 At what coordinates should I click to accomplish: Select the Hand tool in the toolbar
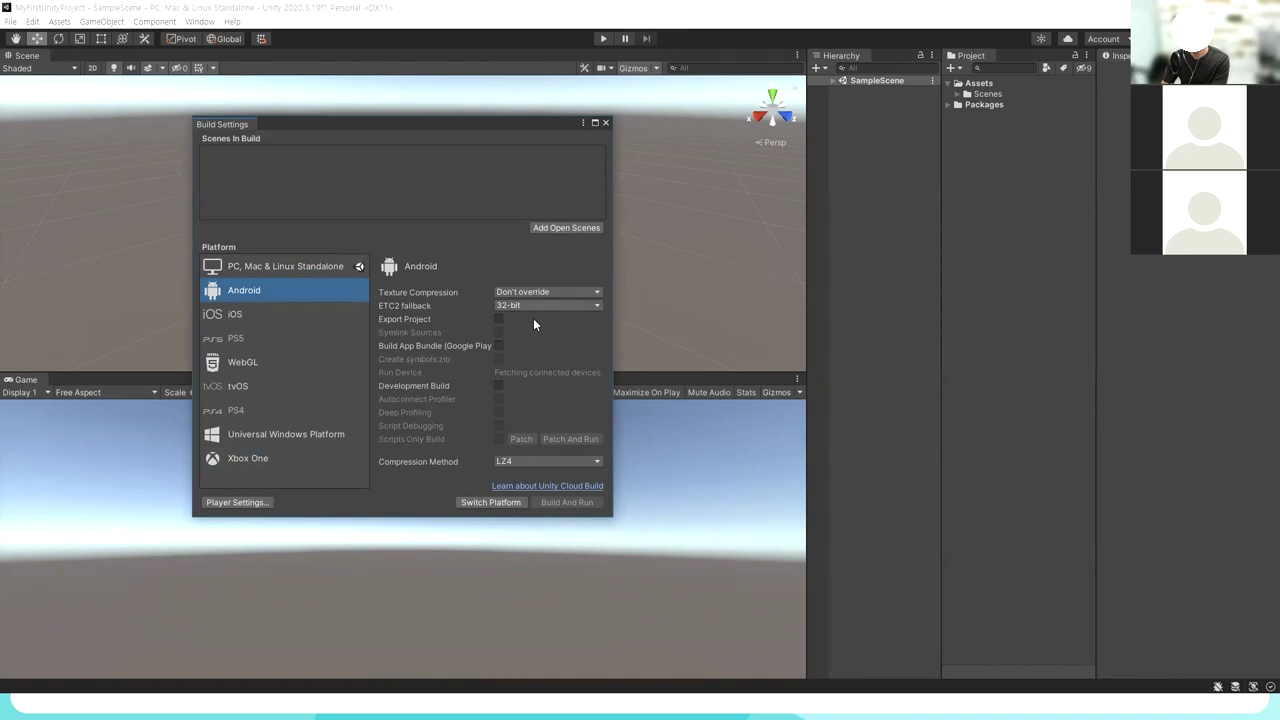tap(15, 39)
